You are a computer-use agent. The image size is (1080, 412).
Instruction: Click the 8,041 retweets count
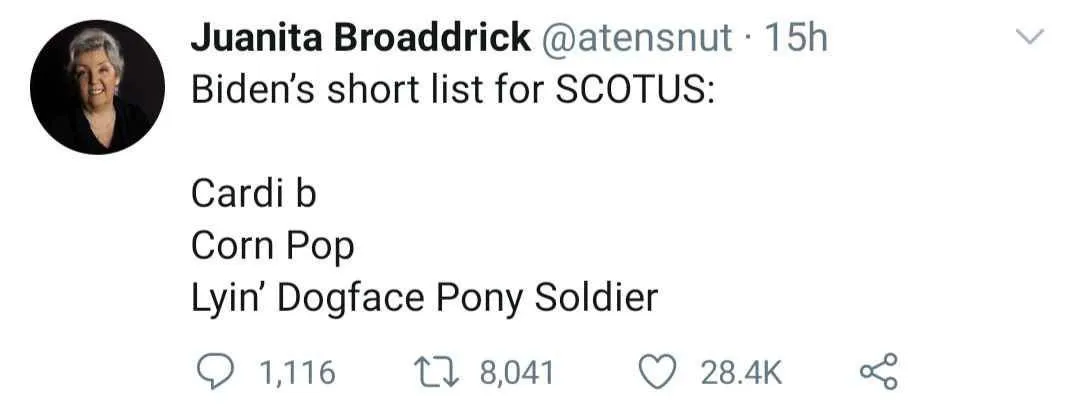coord(517,373)
